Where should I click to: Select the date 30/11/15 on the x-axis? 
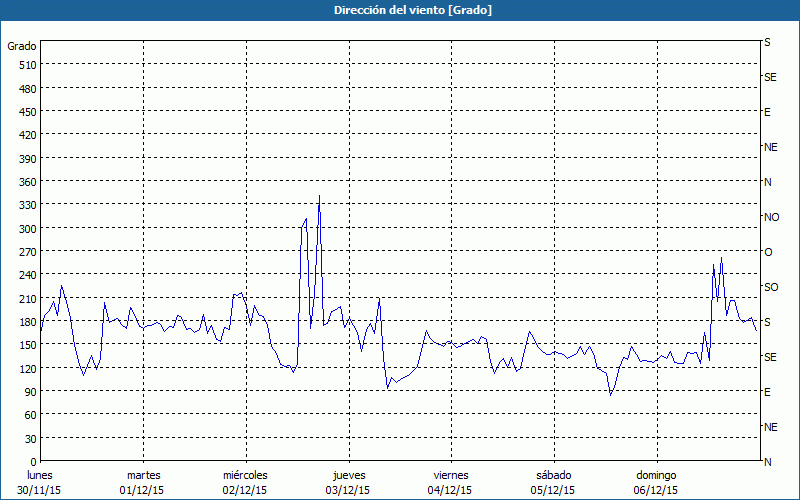pos(40,490)
